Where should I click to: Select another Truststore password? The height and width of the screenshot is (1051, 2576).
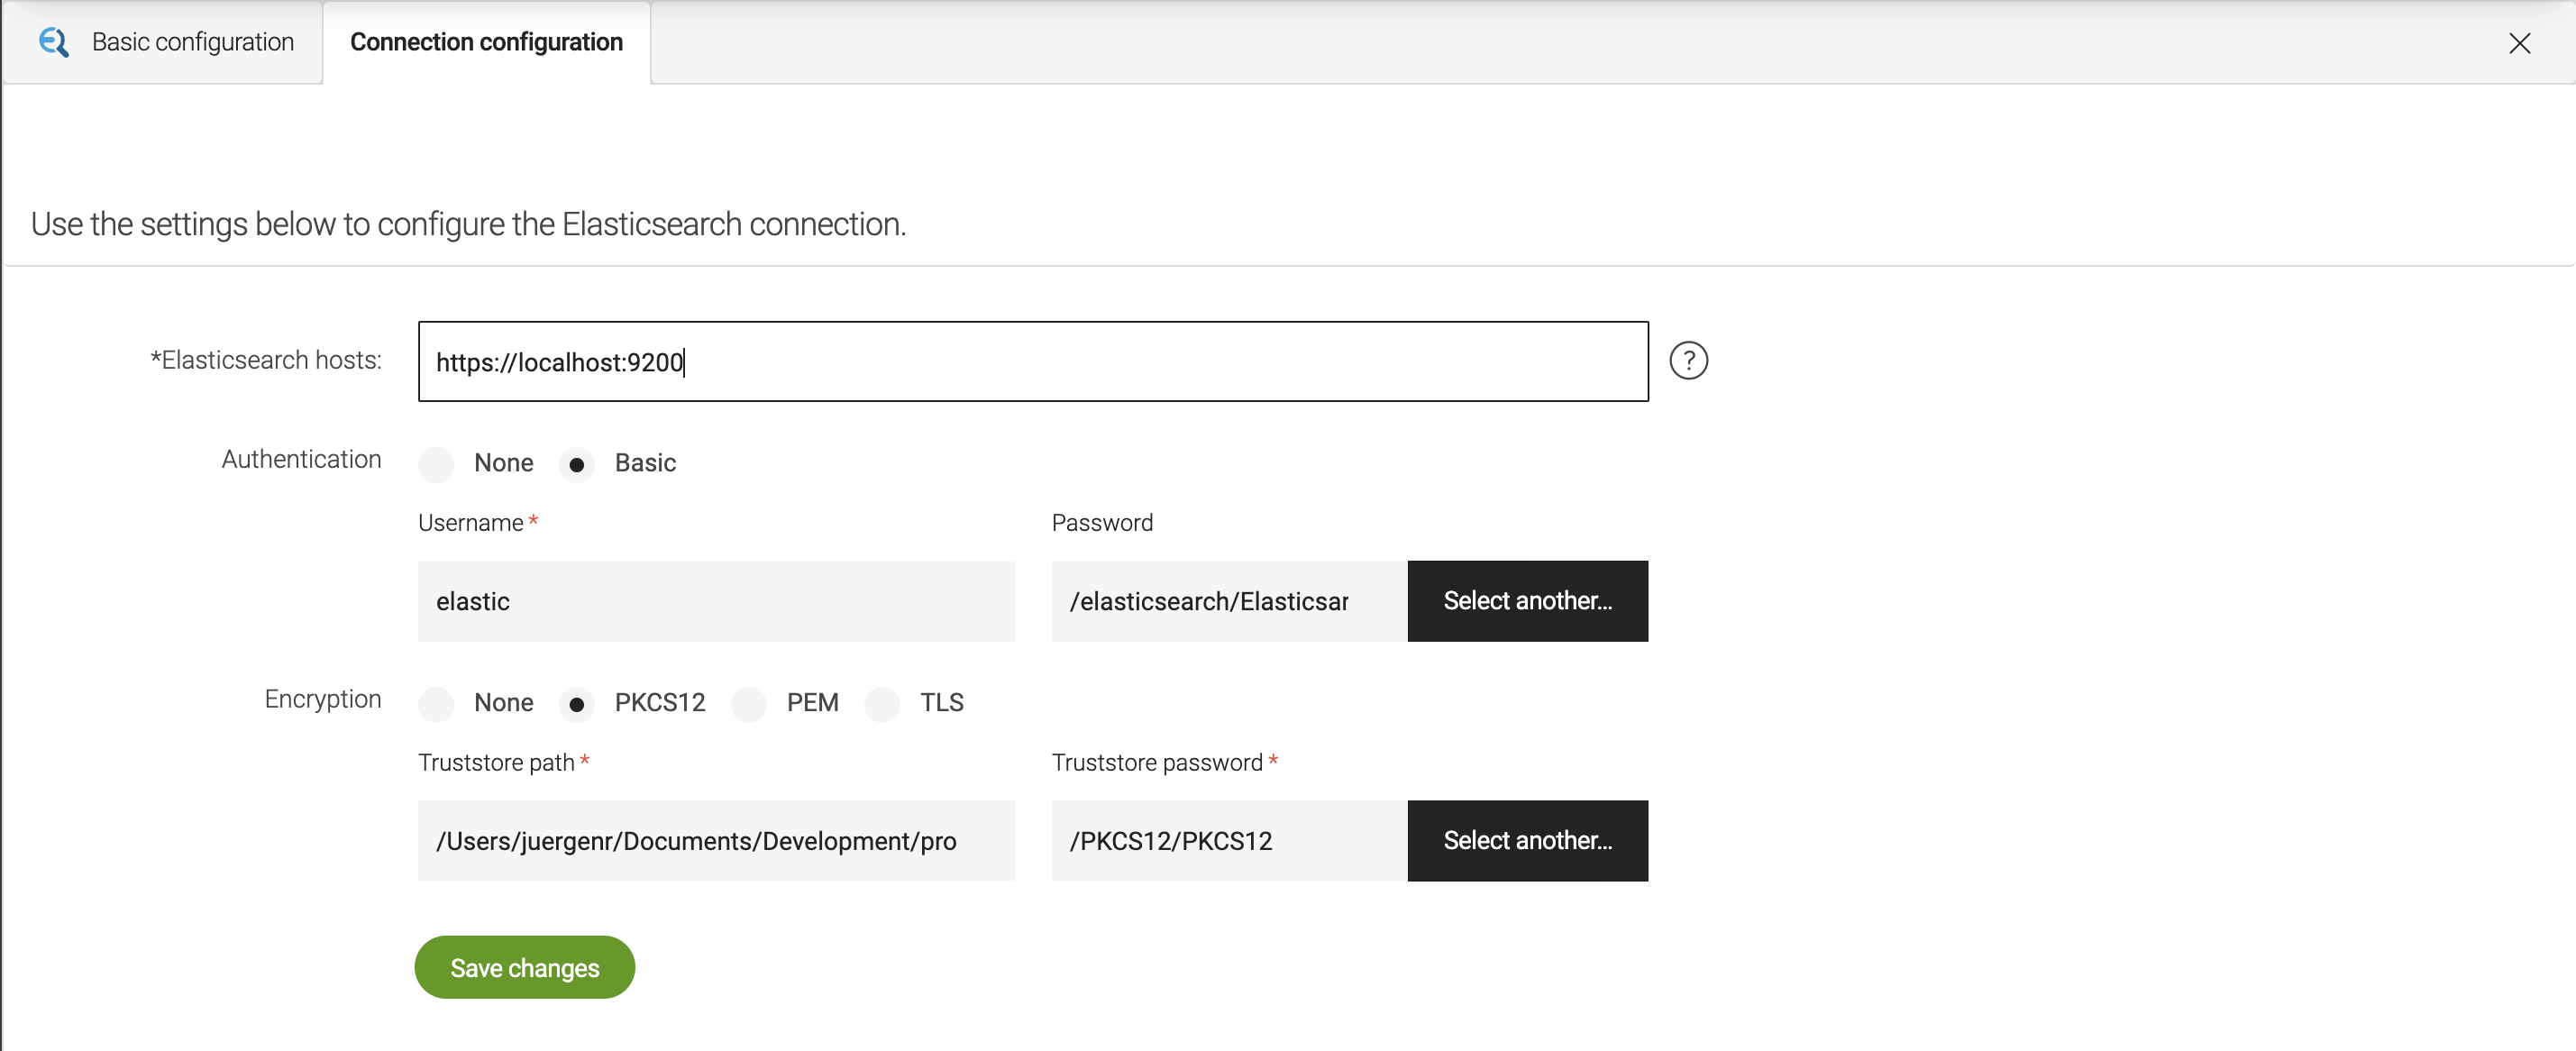pyautogui.click(x=1527, y=841)
